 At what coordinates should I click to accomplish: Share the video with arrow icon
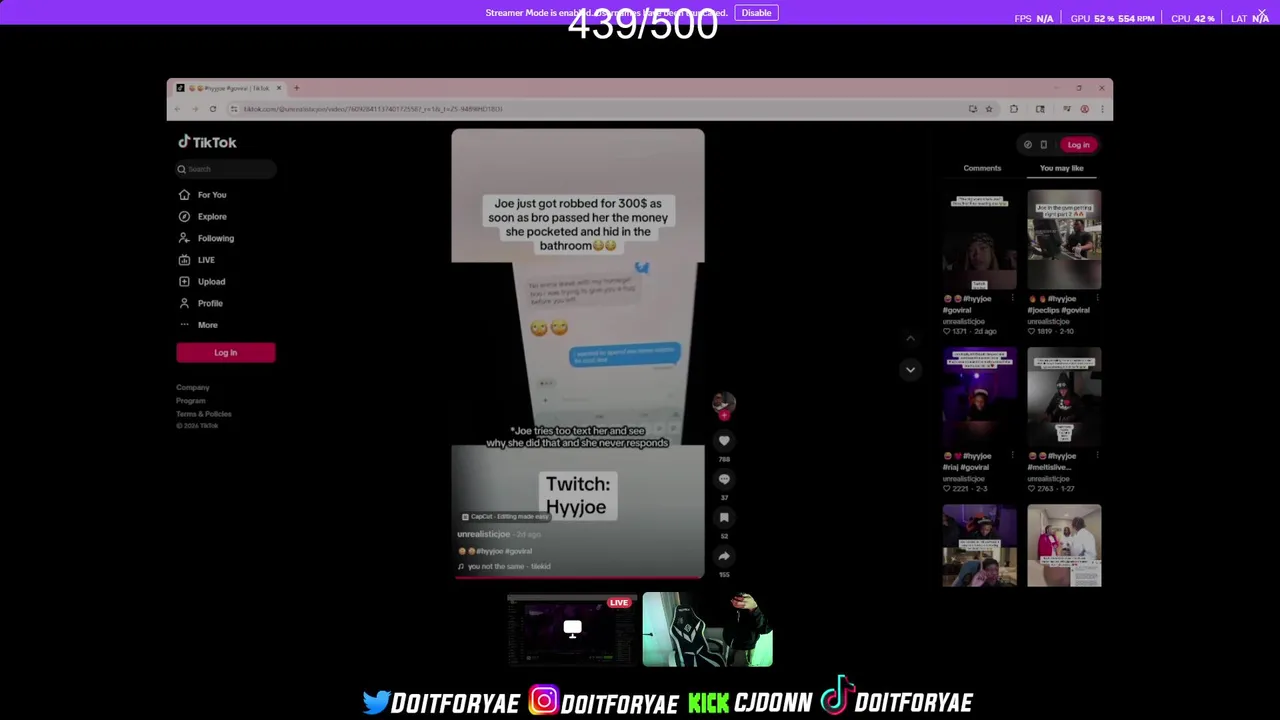pyautogui.click(x=724, y=556)
